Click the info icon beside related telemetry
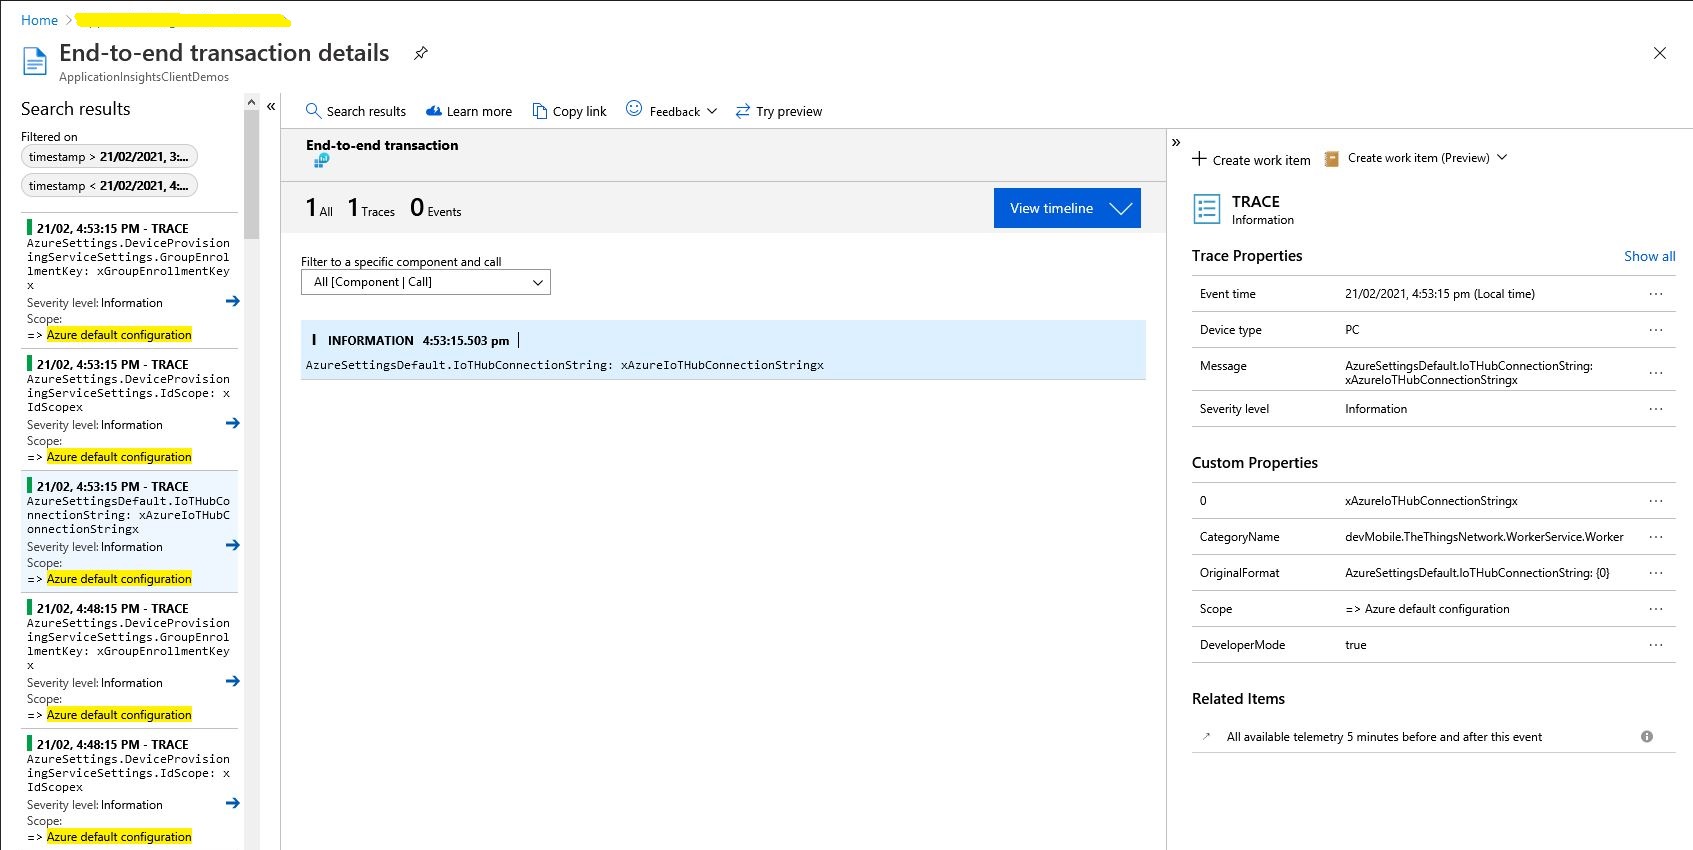Viewport: 1693px width, 850px height. pyautogui.click(x=1646, y=737)
